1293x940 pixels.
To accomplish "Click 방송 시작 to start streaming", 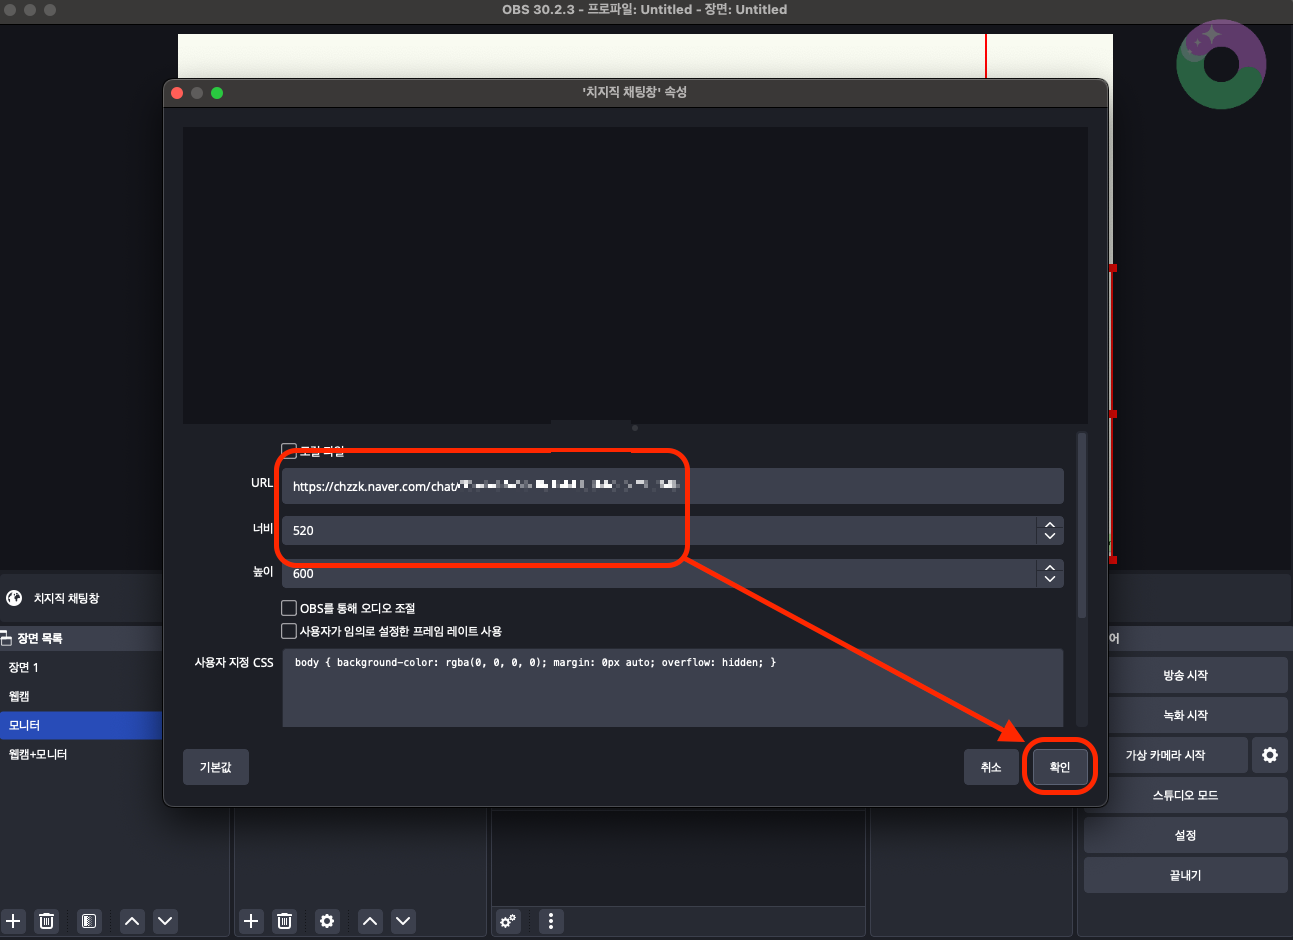I will (1185, 675).
